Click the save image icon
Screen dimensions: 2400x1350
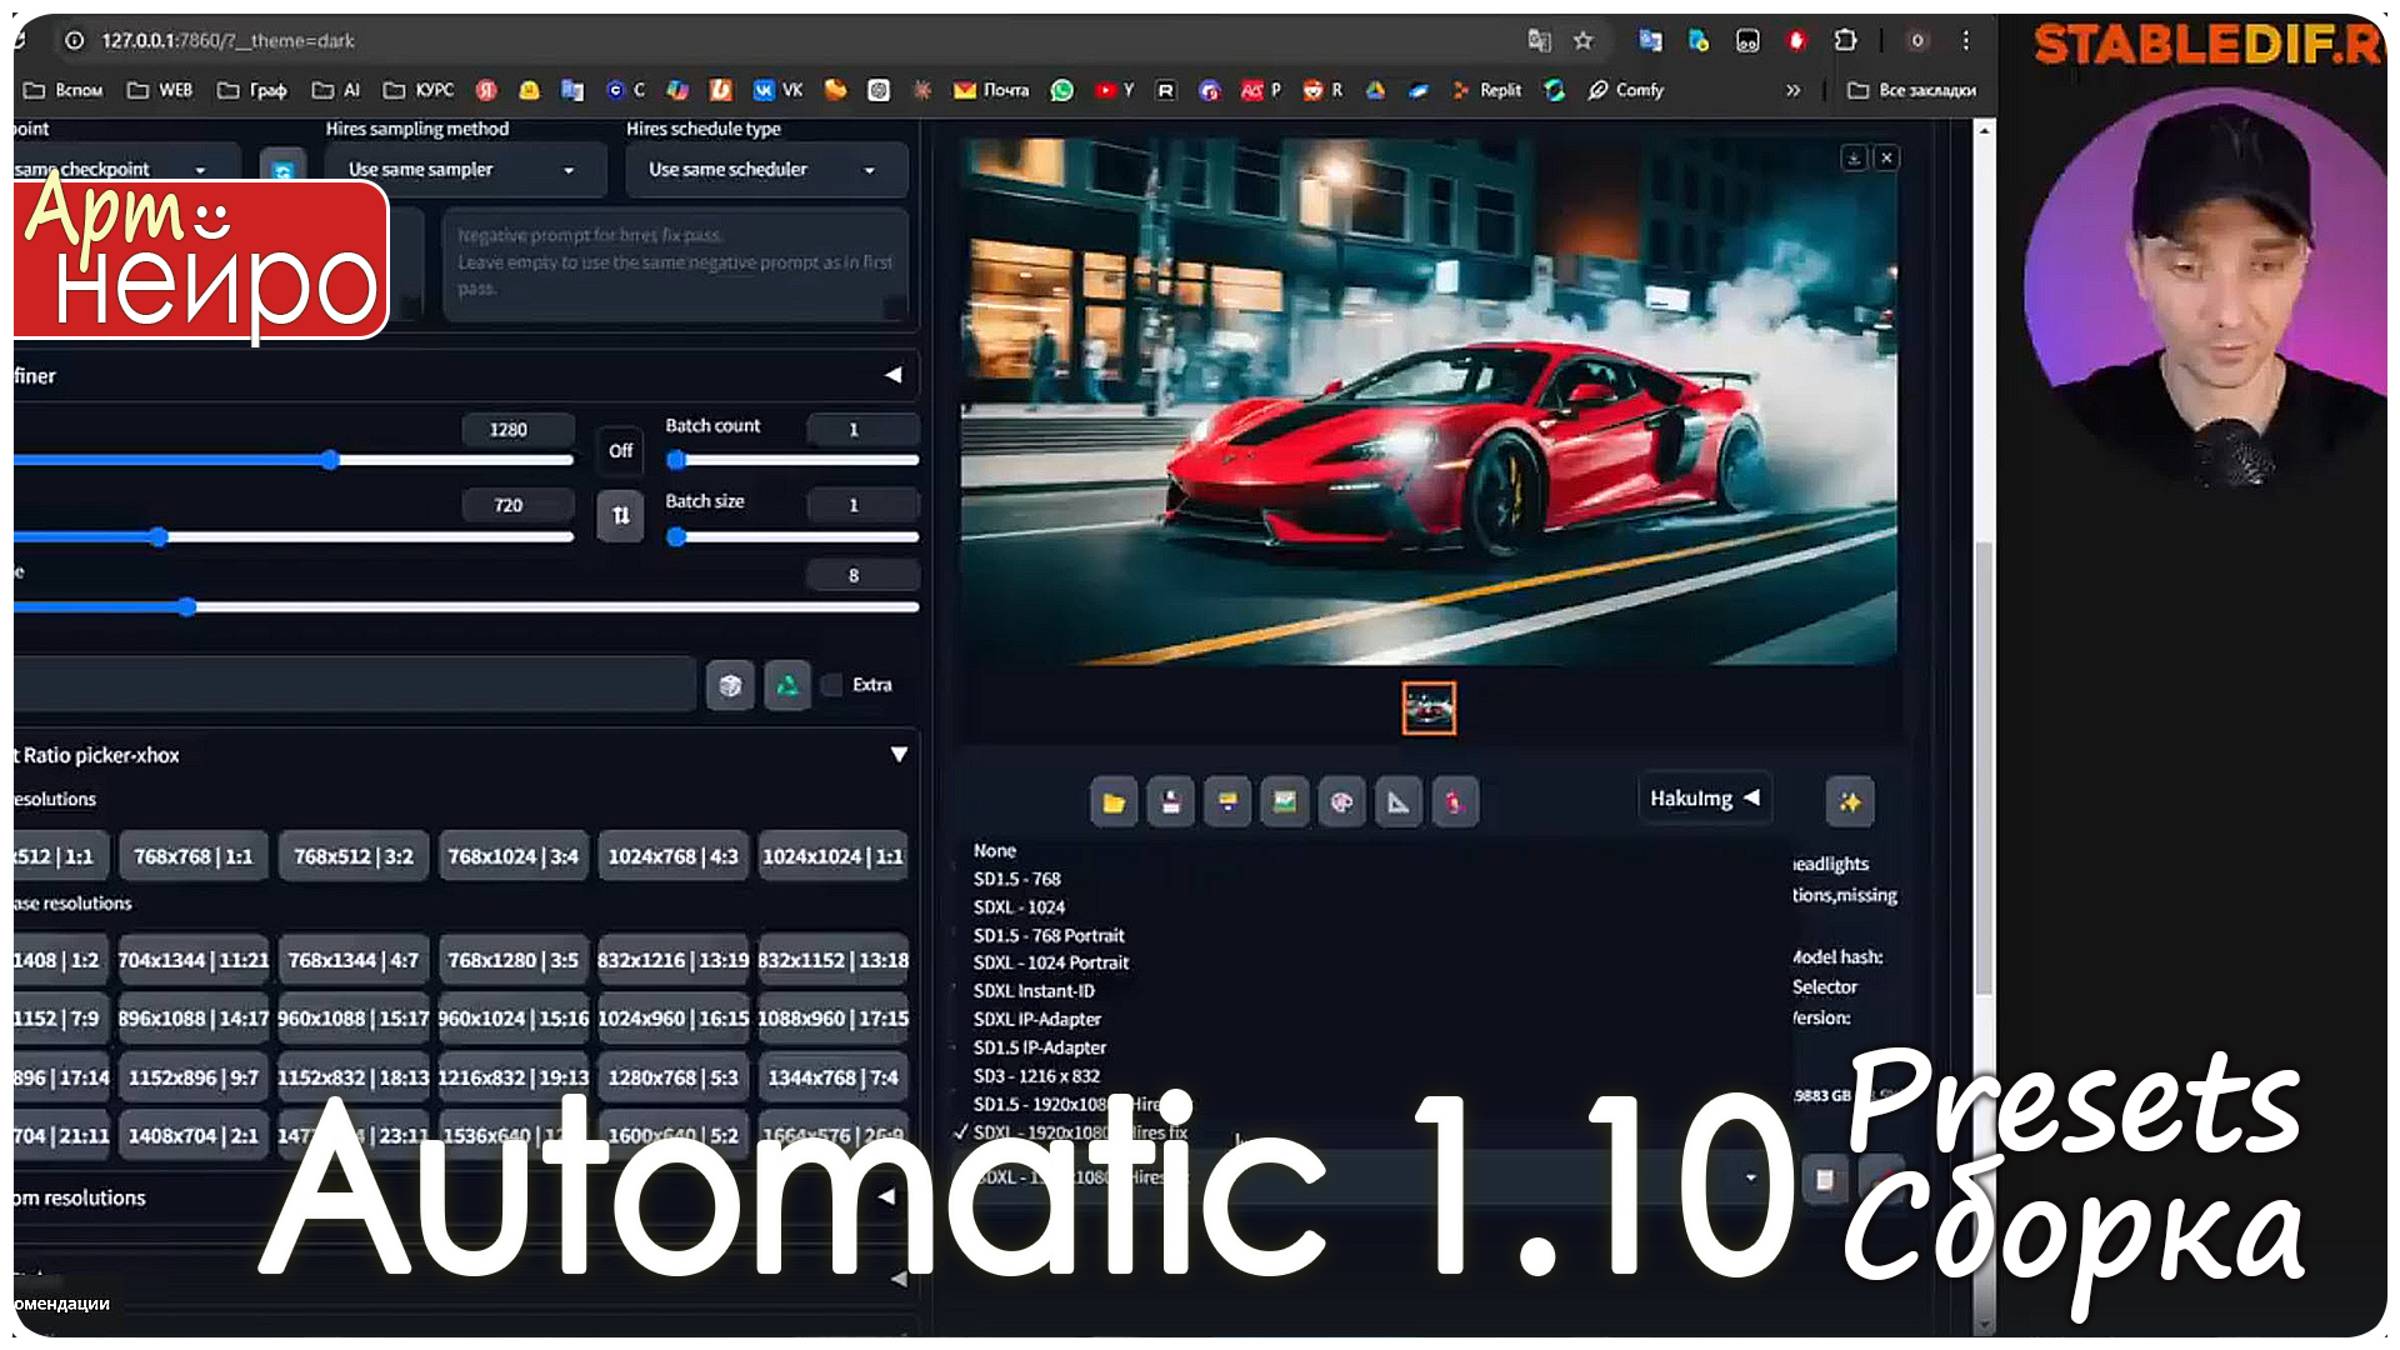[1172, 801]
